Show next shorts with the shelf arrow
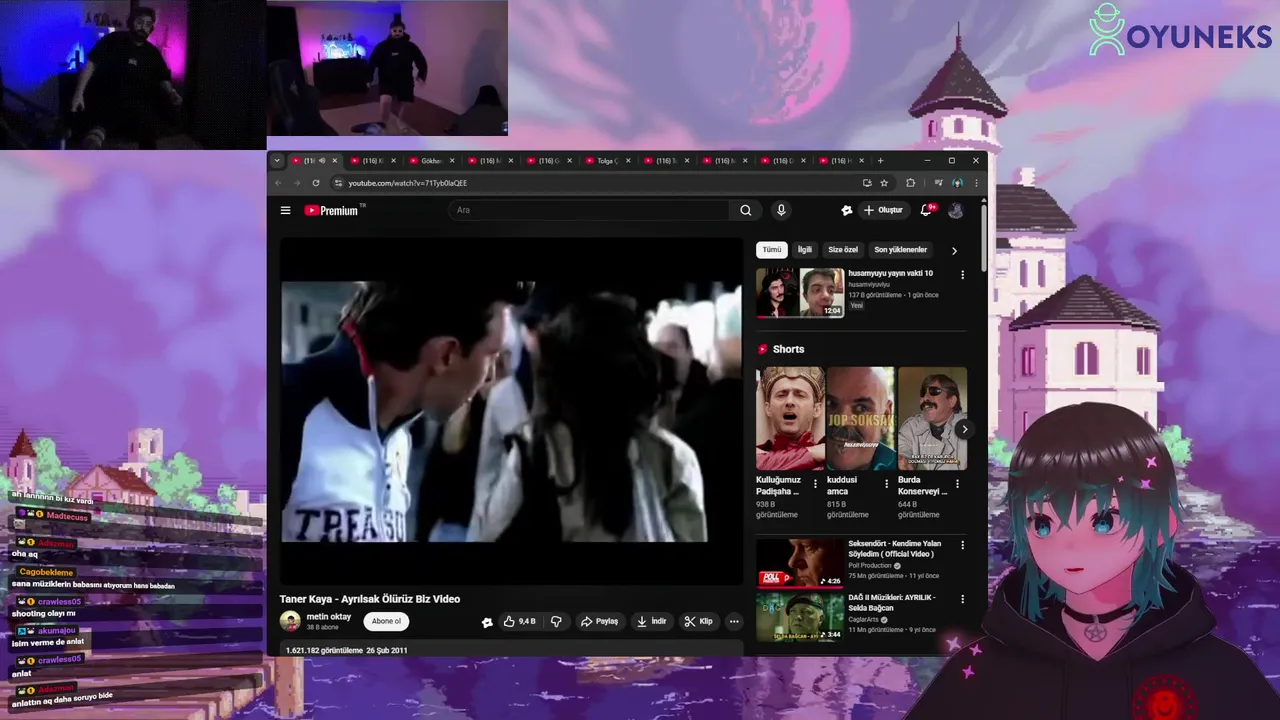 (964, 429)
